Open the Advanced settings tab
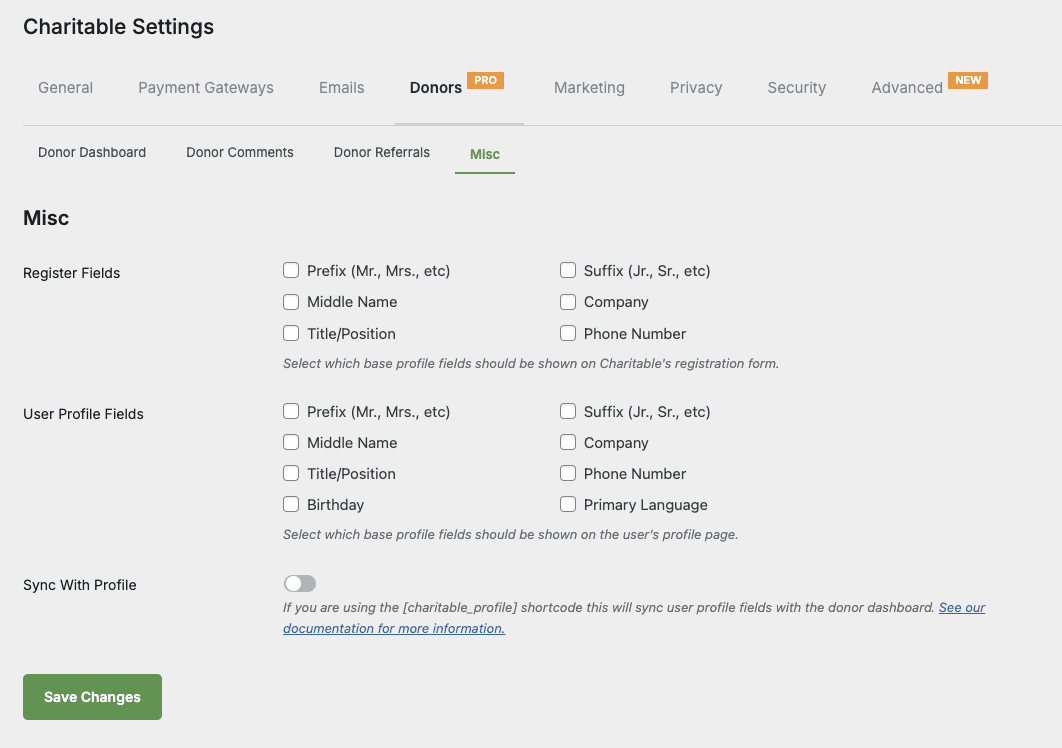Screen dimensions: 1062x748 [907, 88]
